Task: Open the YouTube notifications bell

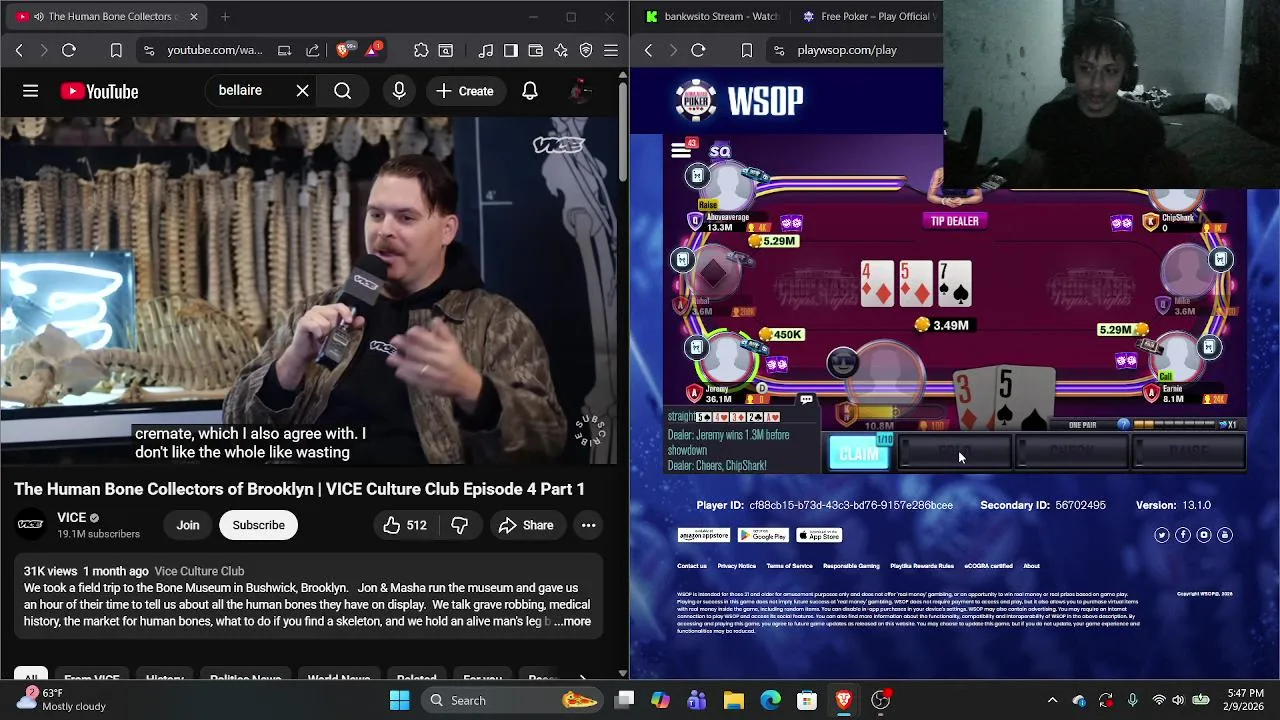Action: coord(530,91)
